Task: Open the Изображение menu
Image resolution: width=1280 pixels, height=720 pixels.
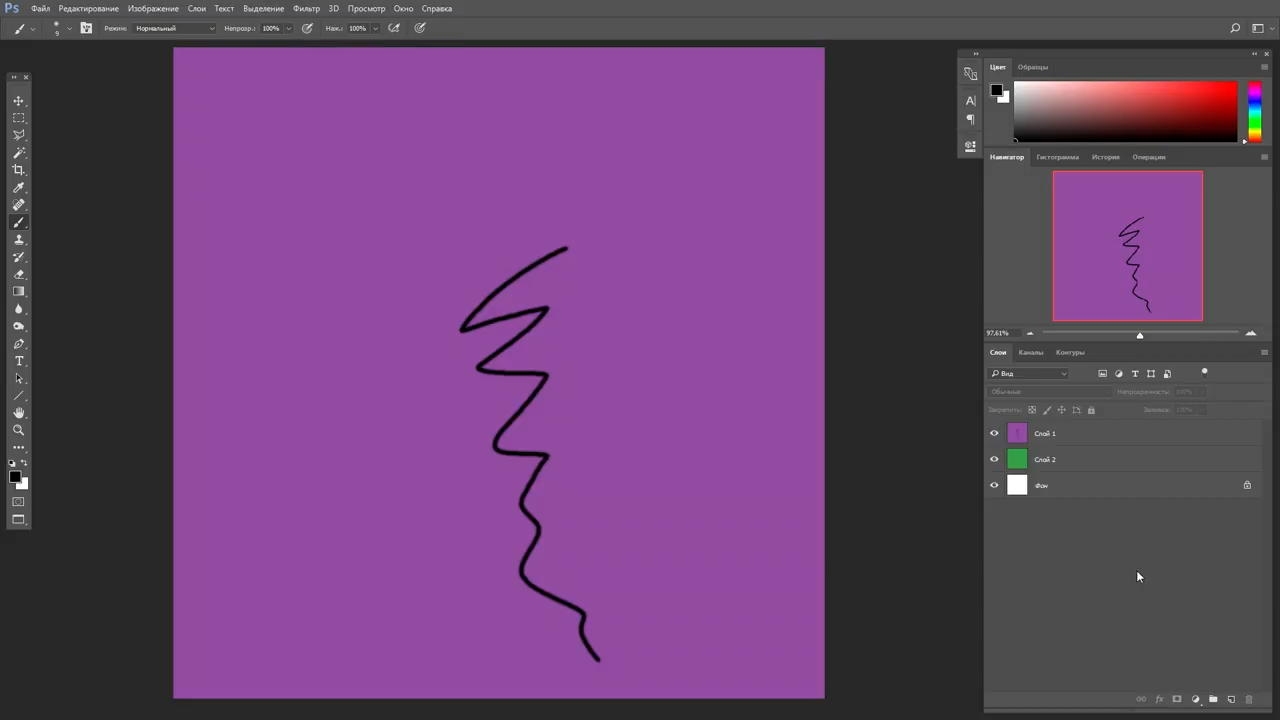Action: click(153, 8)
